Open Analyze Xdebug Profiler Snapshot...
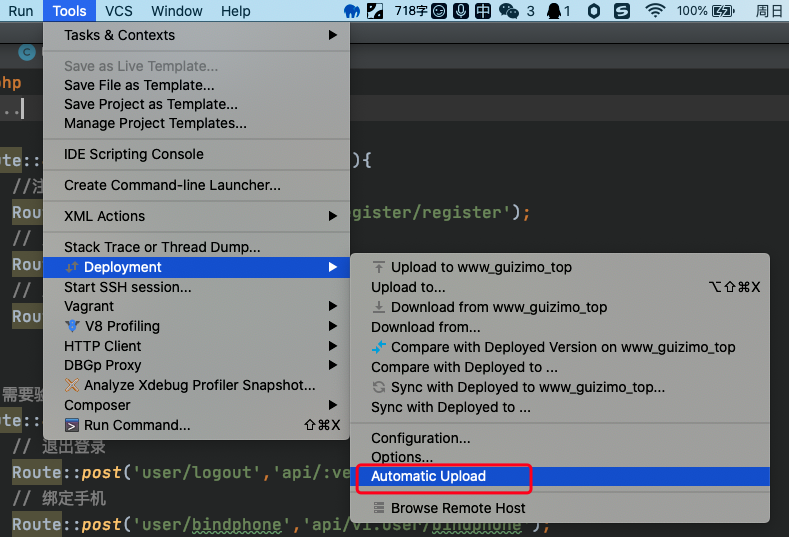Viewport: 789px width, 537px height. (x=197, y=385)
